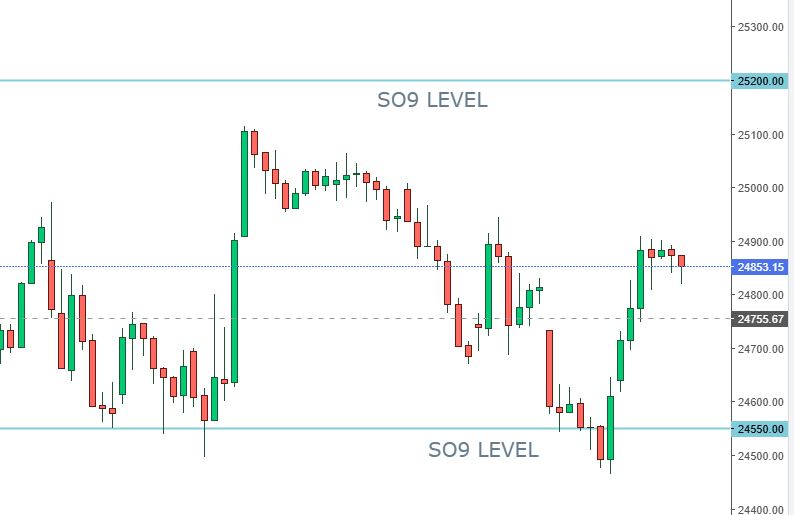Select the gray 24755.67 price label

[x=760, y=319]
